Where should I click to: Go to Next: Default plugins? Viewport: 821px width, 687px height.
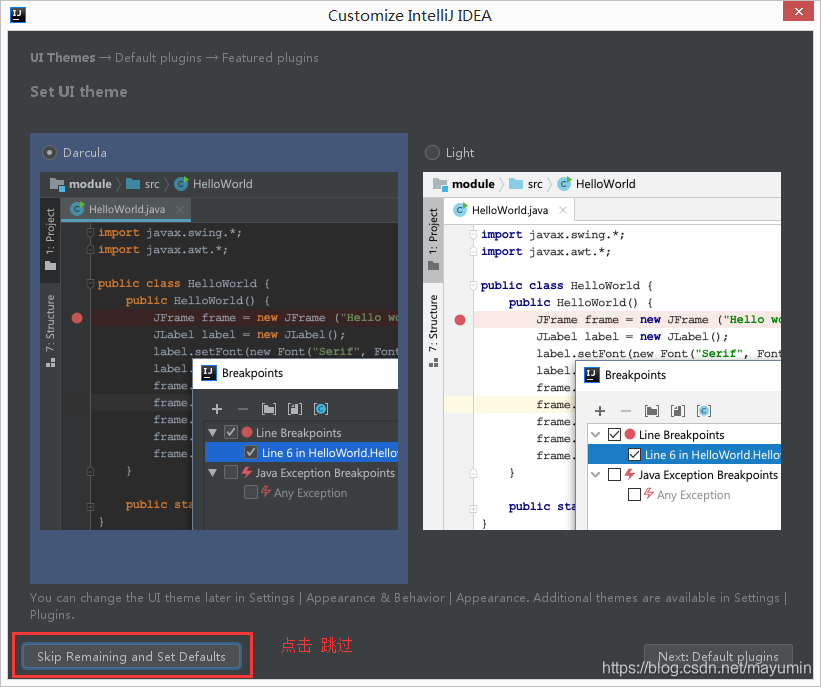coord(718,657)
